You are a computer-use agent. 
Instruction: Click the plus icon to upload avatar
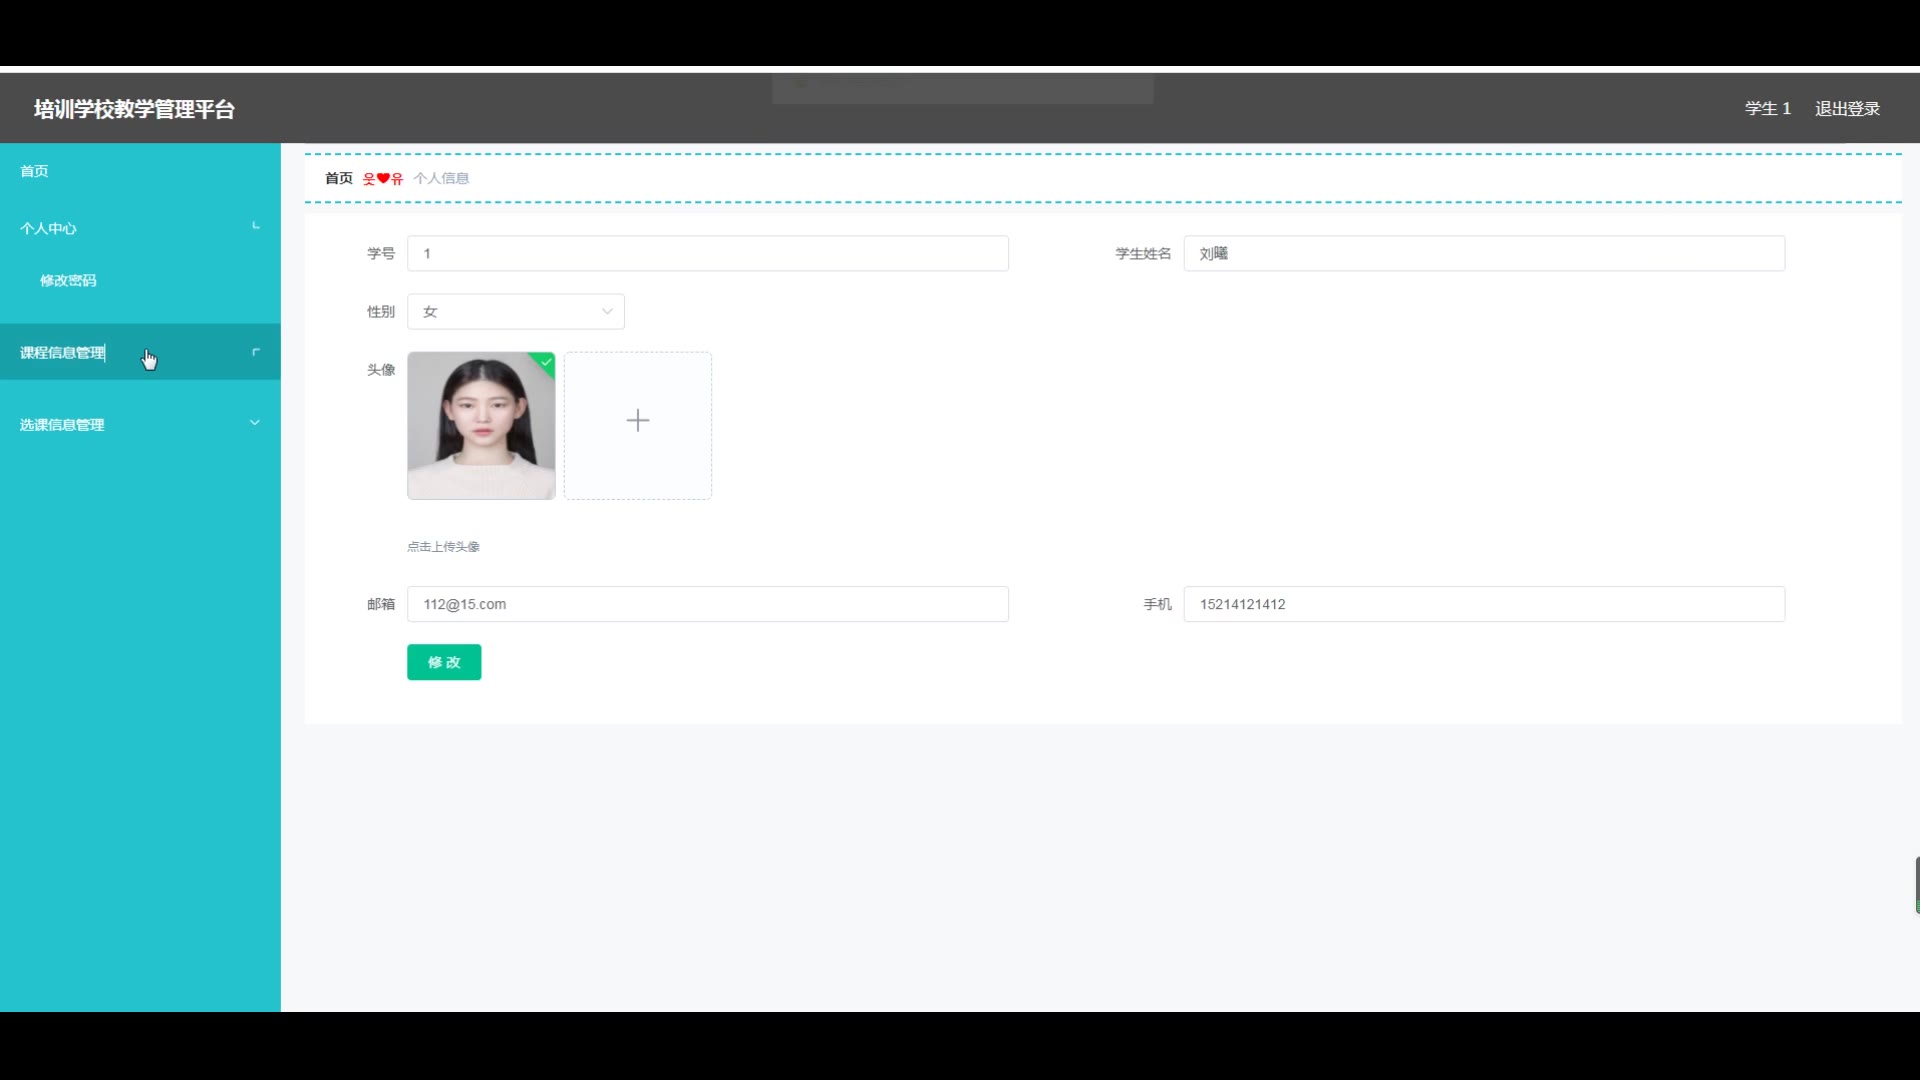click(638, 420)
